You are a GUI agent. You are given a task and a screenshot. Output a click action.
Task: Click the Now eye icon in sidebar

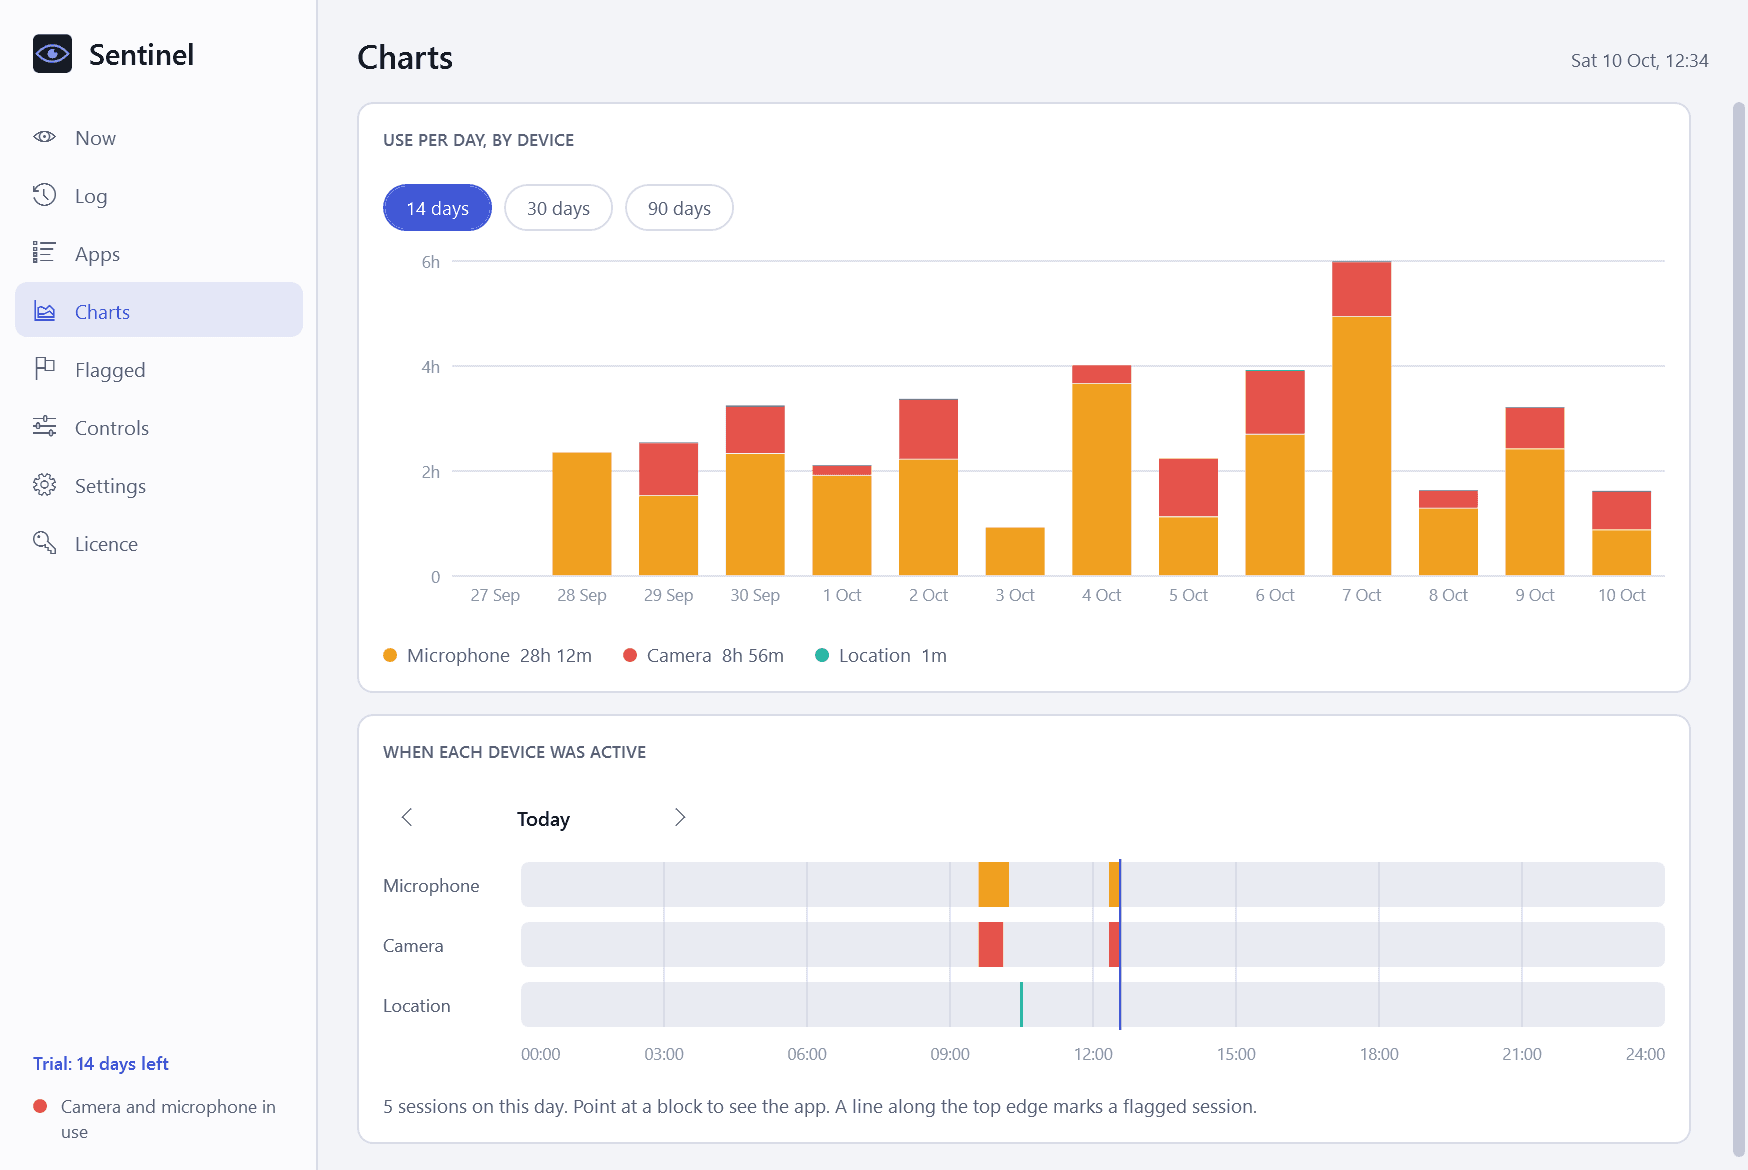coord(44,137)
